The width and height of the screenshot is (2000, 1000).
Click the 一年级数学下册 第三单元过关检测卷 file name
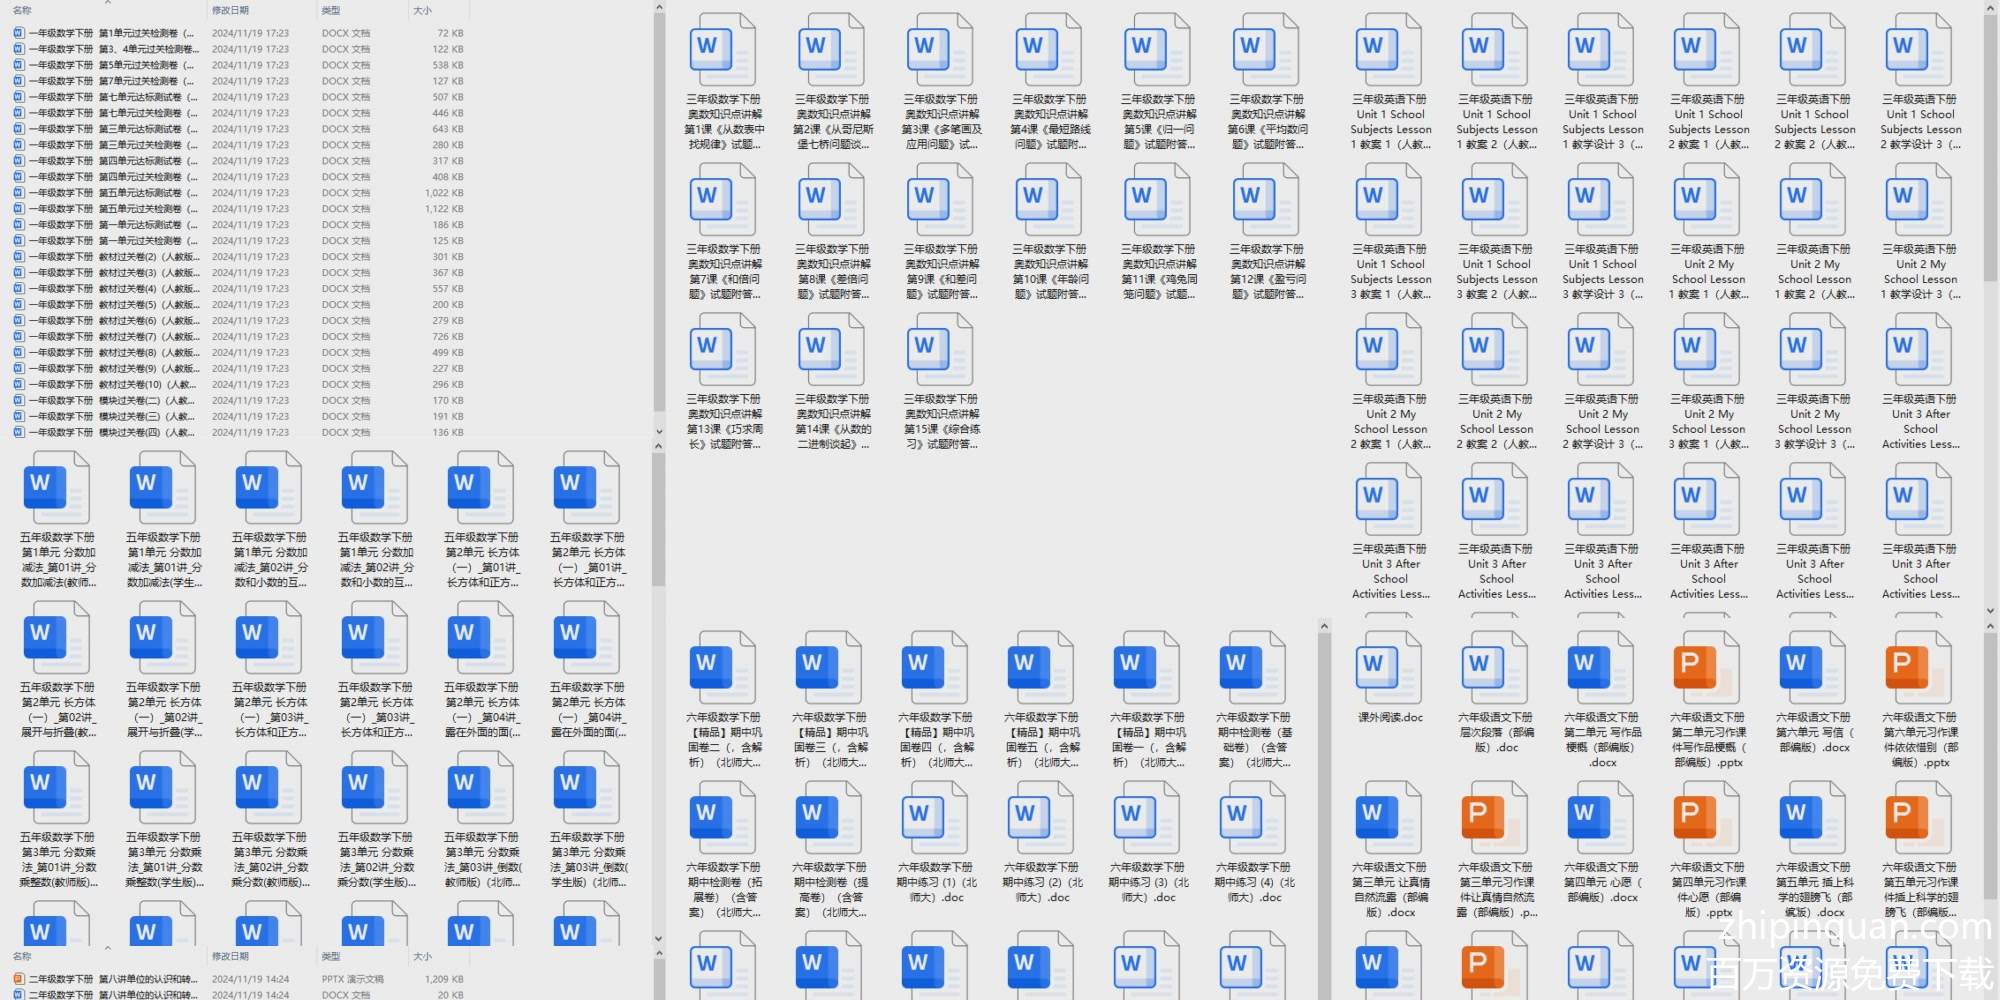point(113,145)
